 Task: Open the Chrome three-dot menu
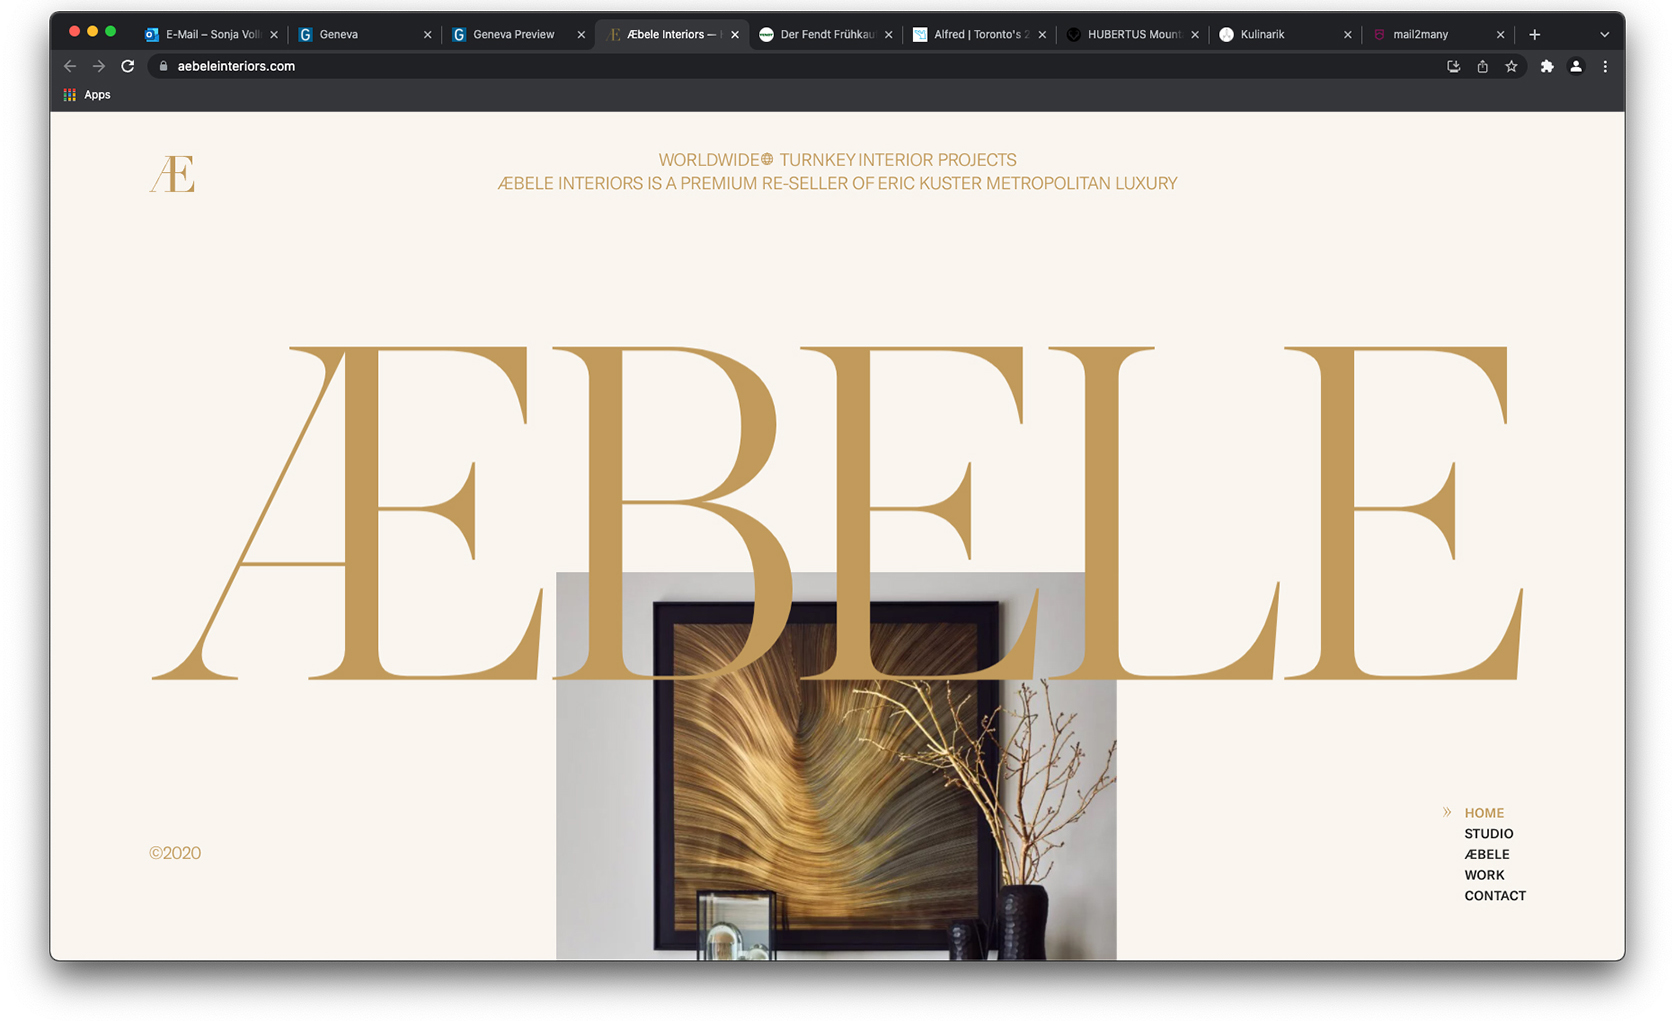[x=1605, y=66]
